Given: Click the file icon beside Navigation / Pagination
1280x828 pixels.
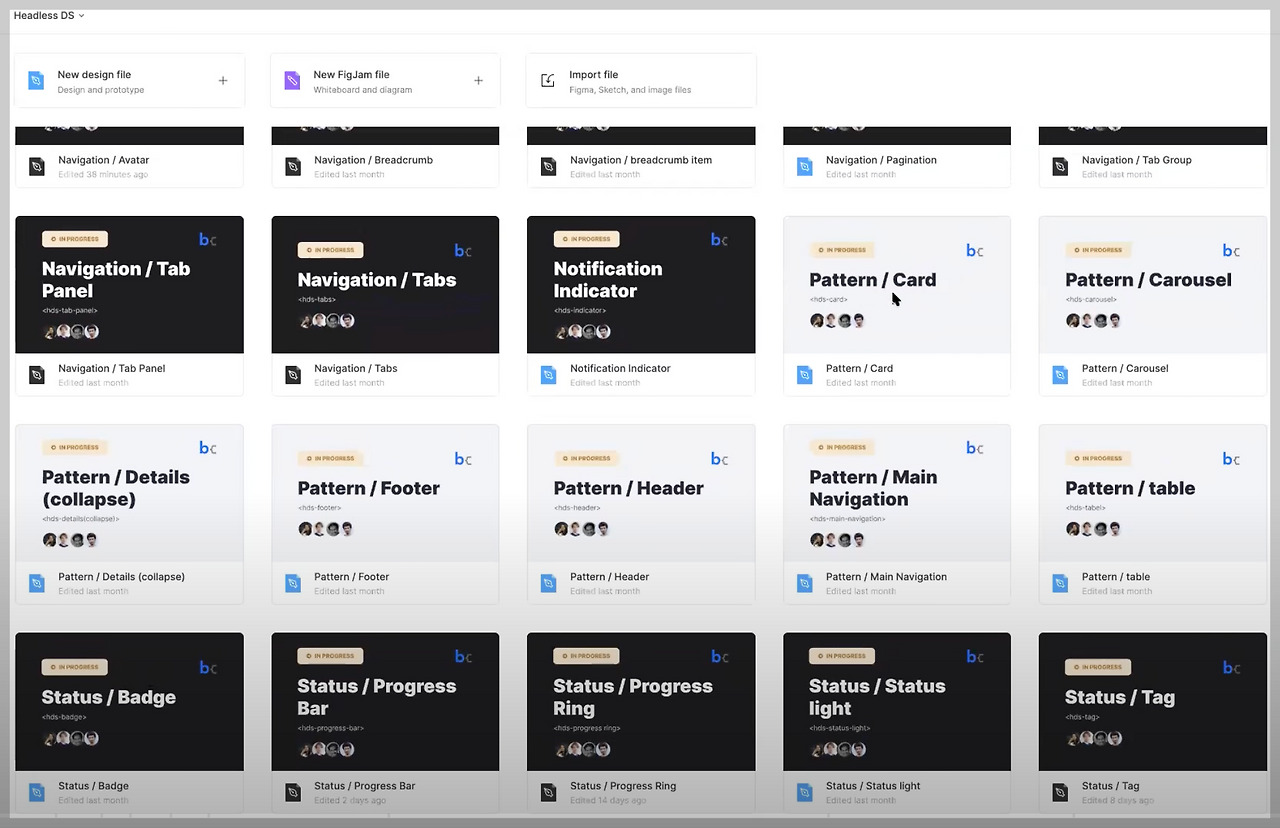Looking at the screenshot, I should [805, 166].
